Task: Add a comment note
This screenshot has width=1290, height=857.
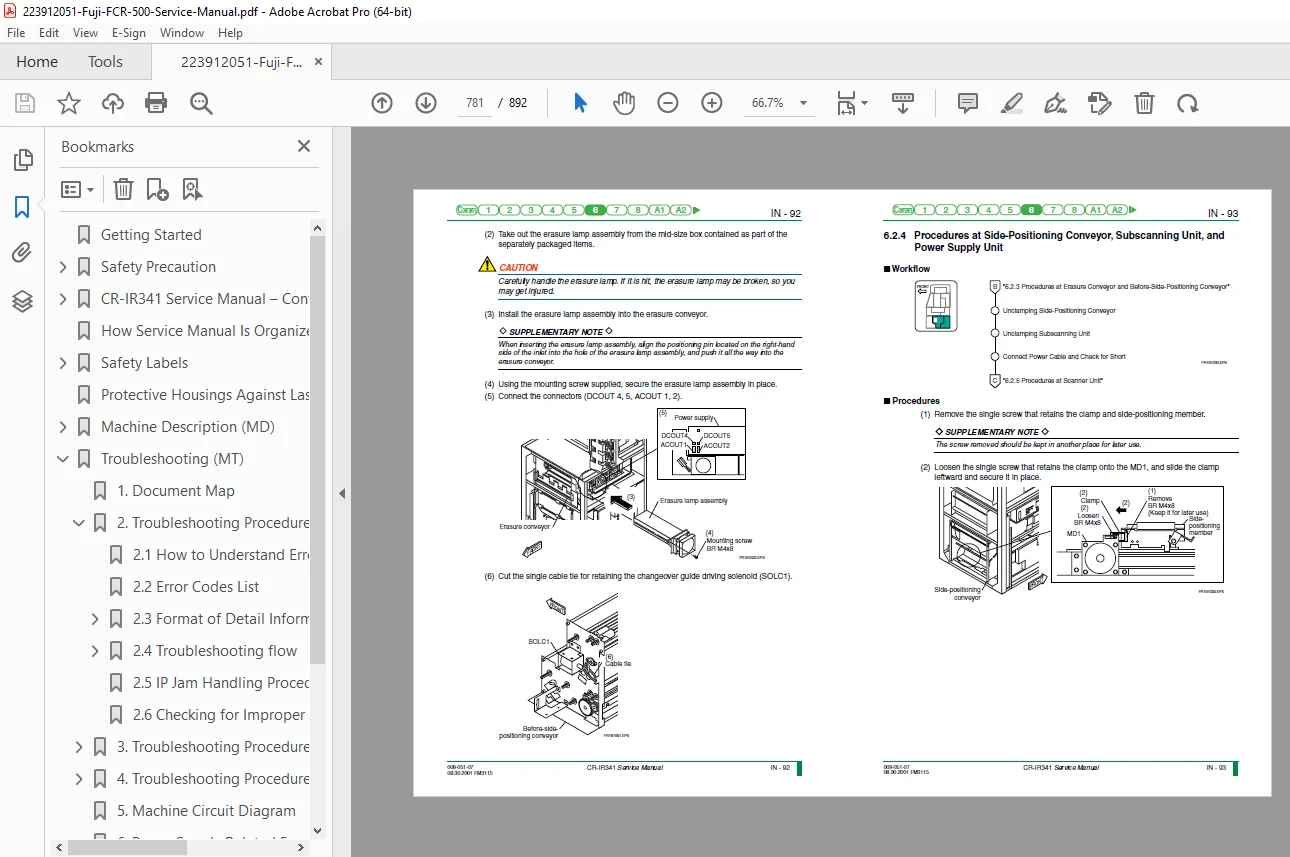Action: [x=967, y=103]
